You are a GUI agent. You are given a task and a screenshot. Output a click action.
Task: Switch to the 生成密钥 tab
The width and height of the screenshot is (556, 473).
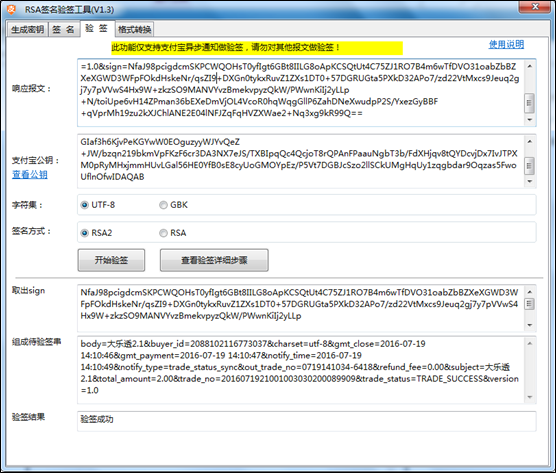point(28,29)
